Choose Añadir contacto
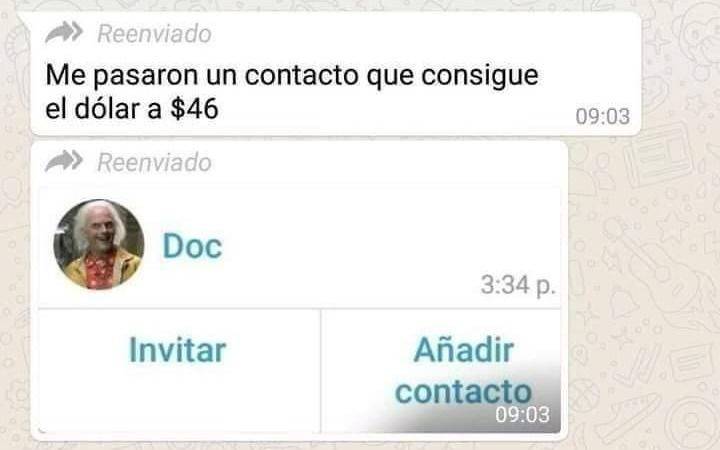 pyautogui.click(x=463, y=371)
